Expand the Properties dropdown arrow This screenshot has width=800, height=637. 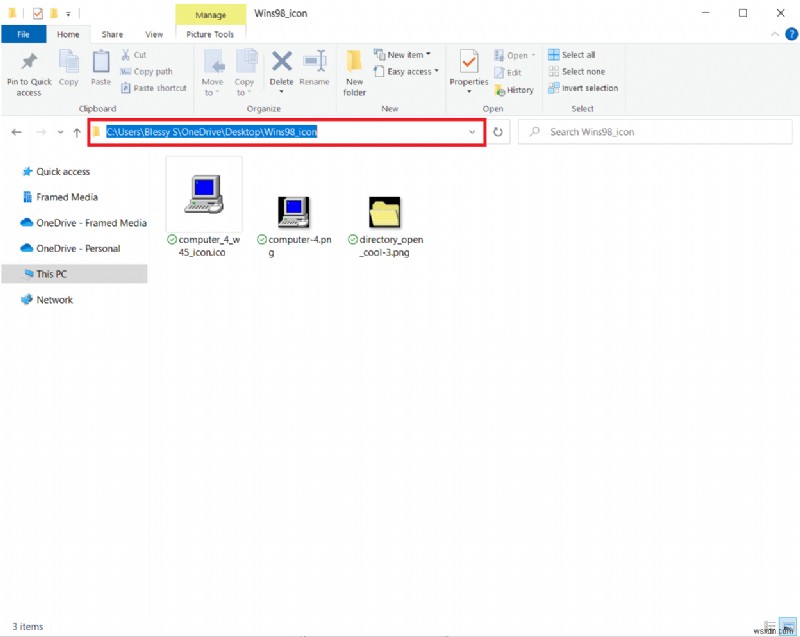pyautogui.click(x=469, y=92)
